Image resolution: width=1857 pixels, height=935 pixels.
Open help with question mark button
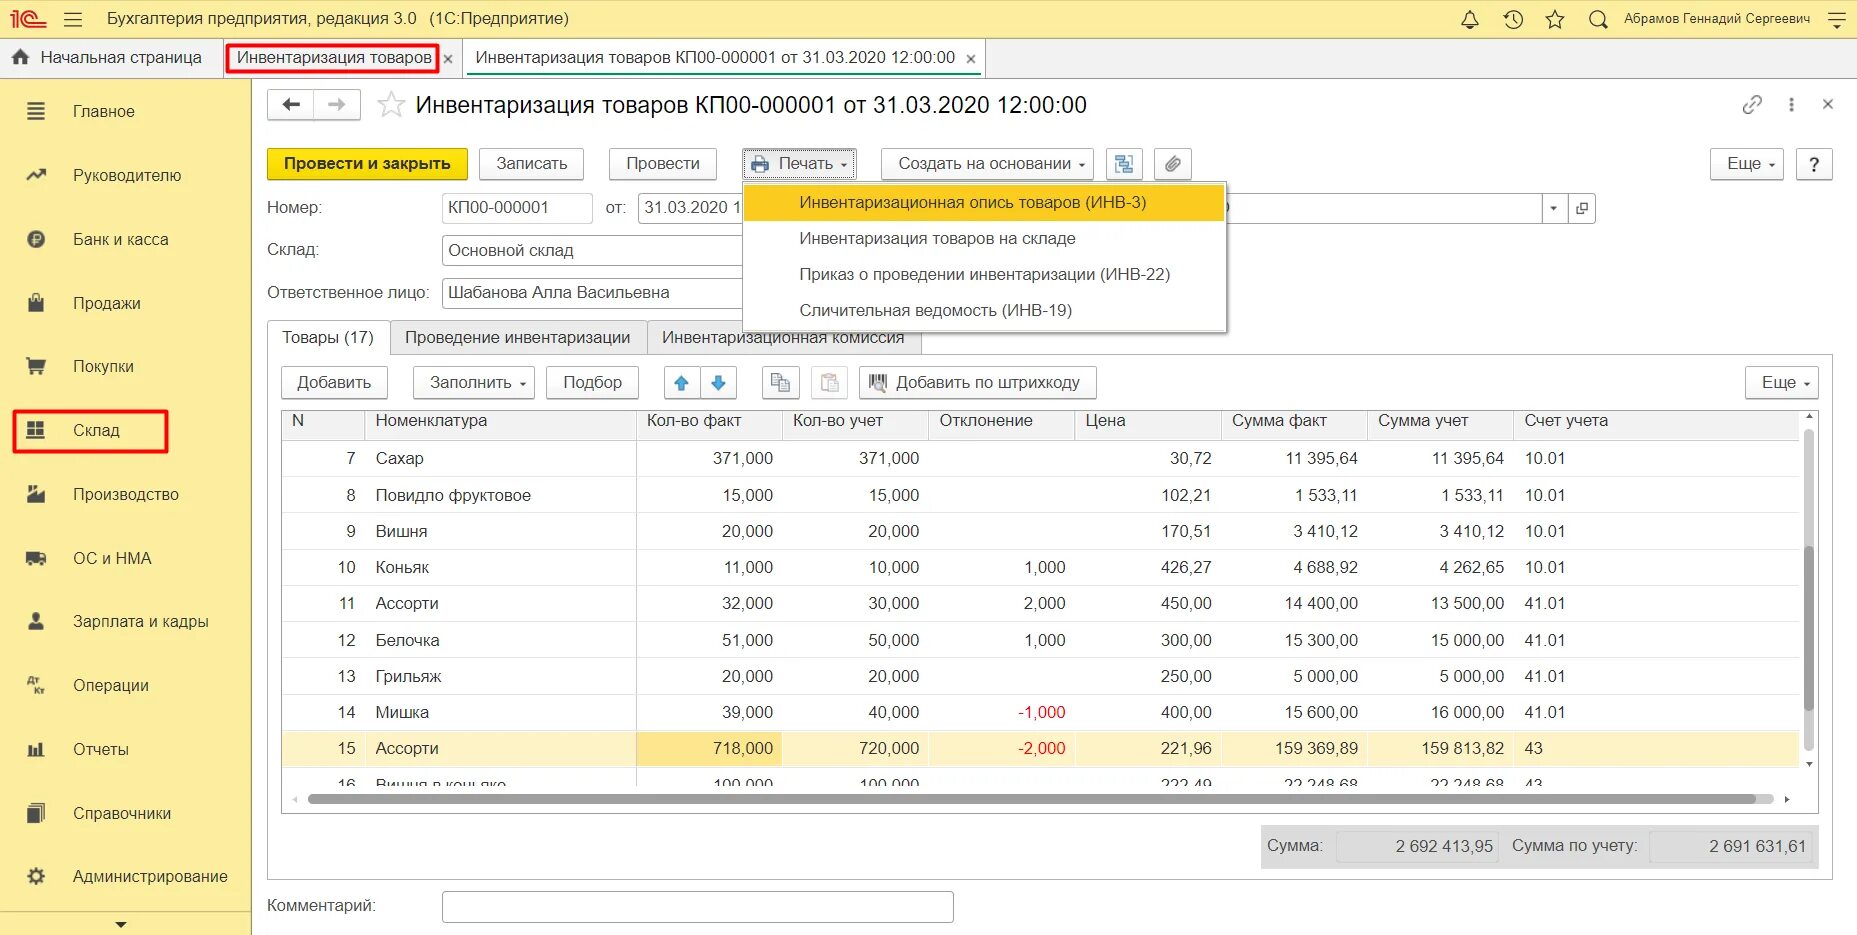tap(1814, 164)
